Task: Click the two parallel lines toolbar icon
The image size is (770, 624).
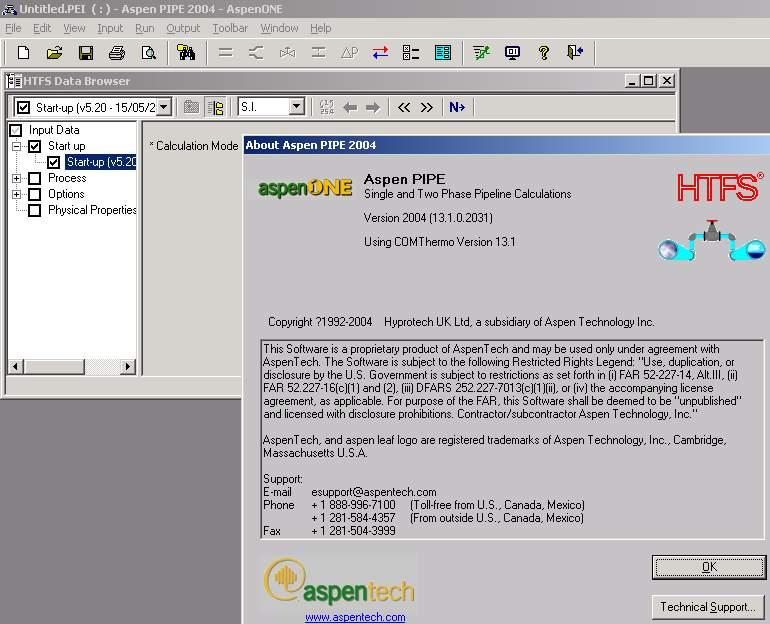Action: [225, 52]
